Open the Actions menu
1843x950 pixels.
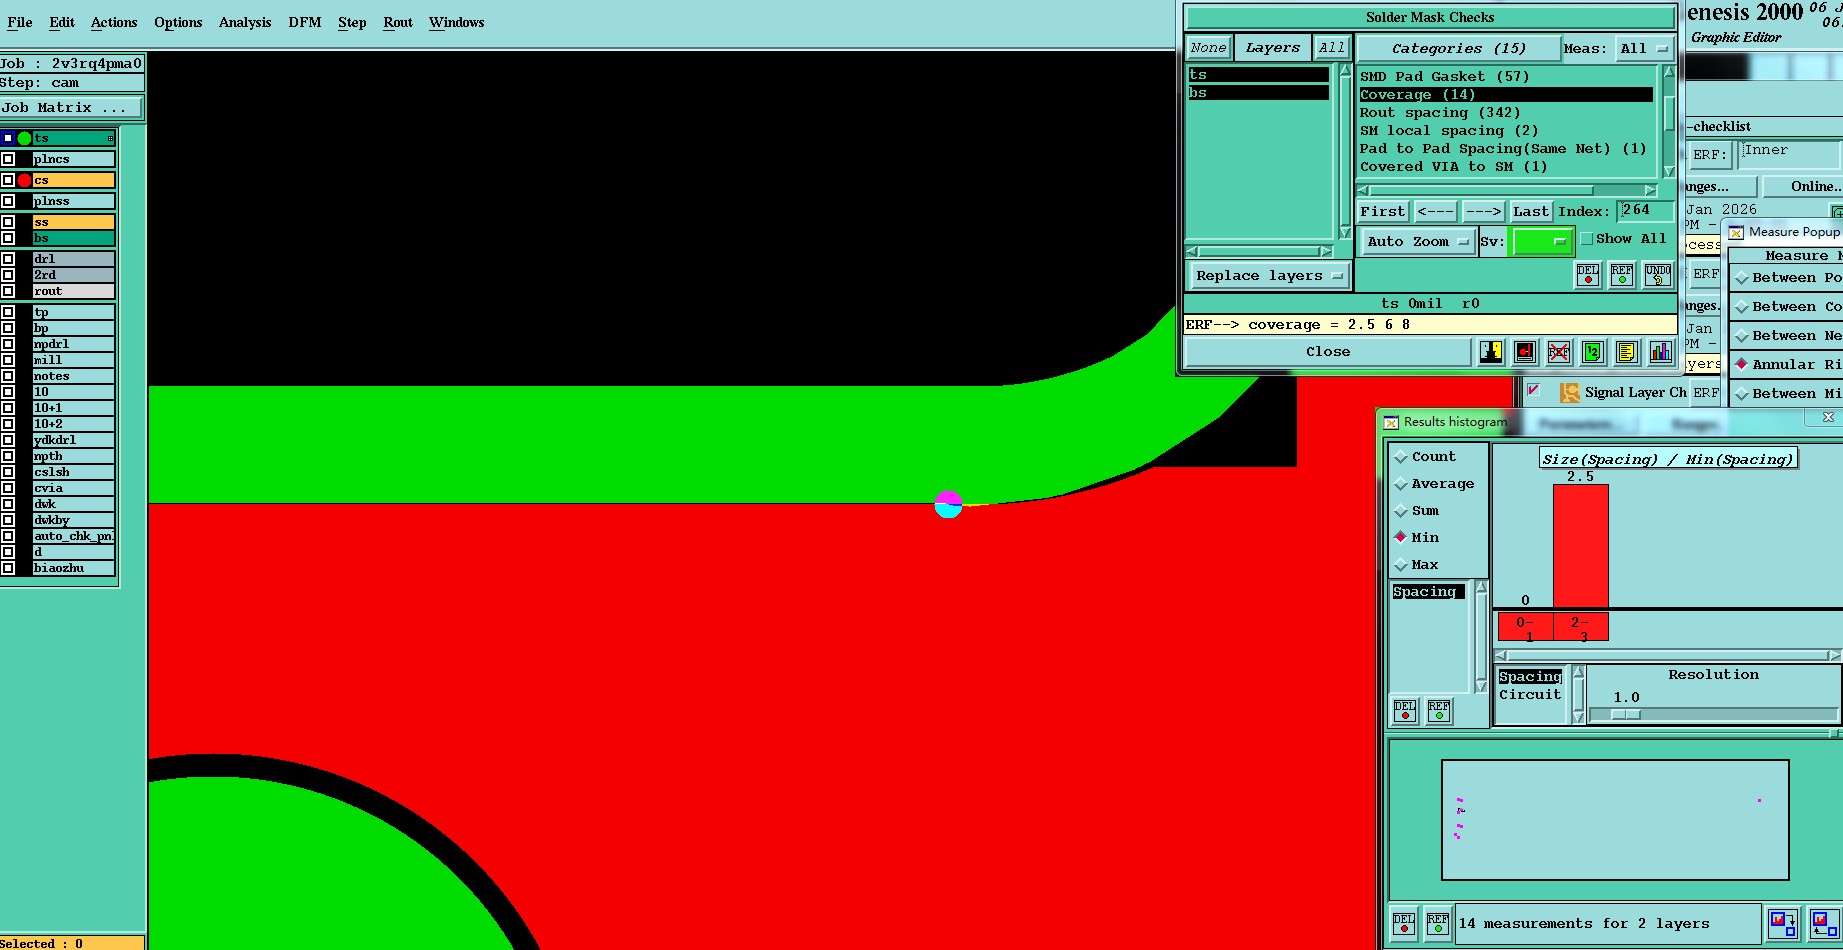point(114,22)
